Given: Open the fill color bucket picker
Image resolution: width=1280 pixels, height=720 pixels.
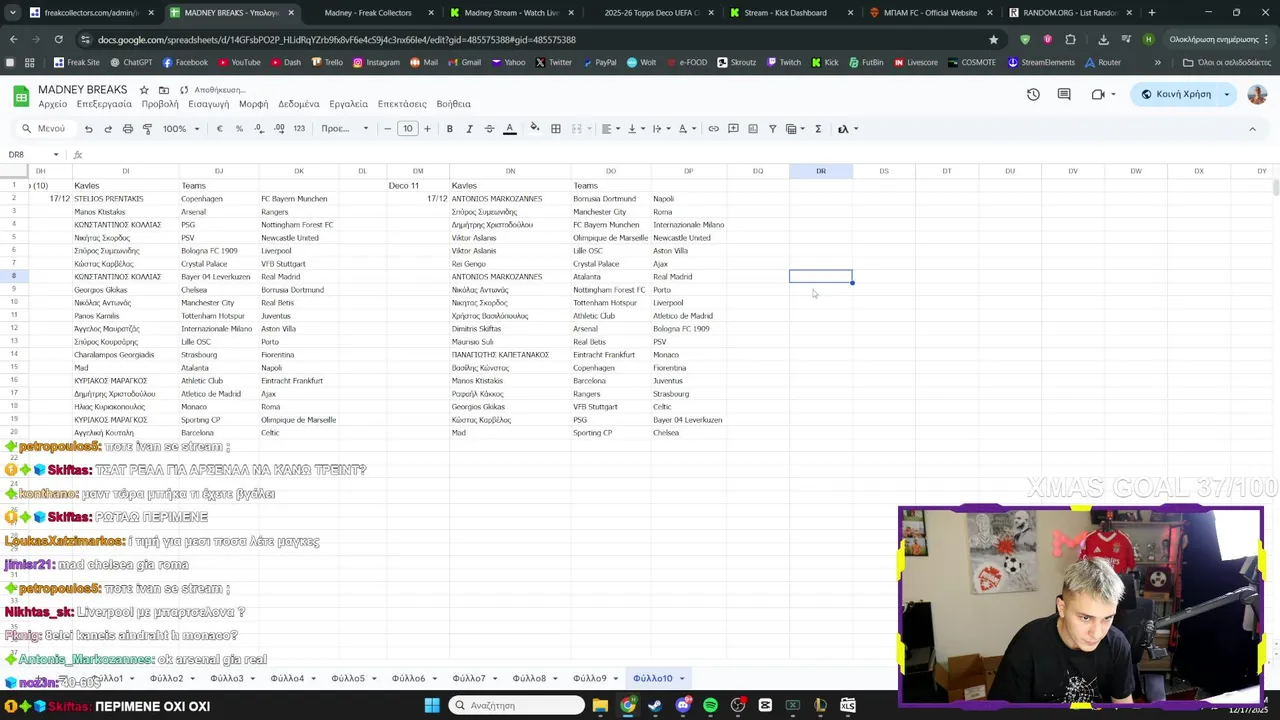Looking at the screenshot, I should point(535,128).
